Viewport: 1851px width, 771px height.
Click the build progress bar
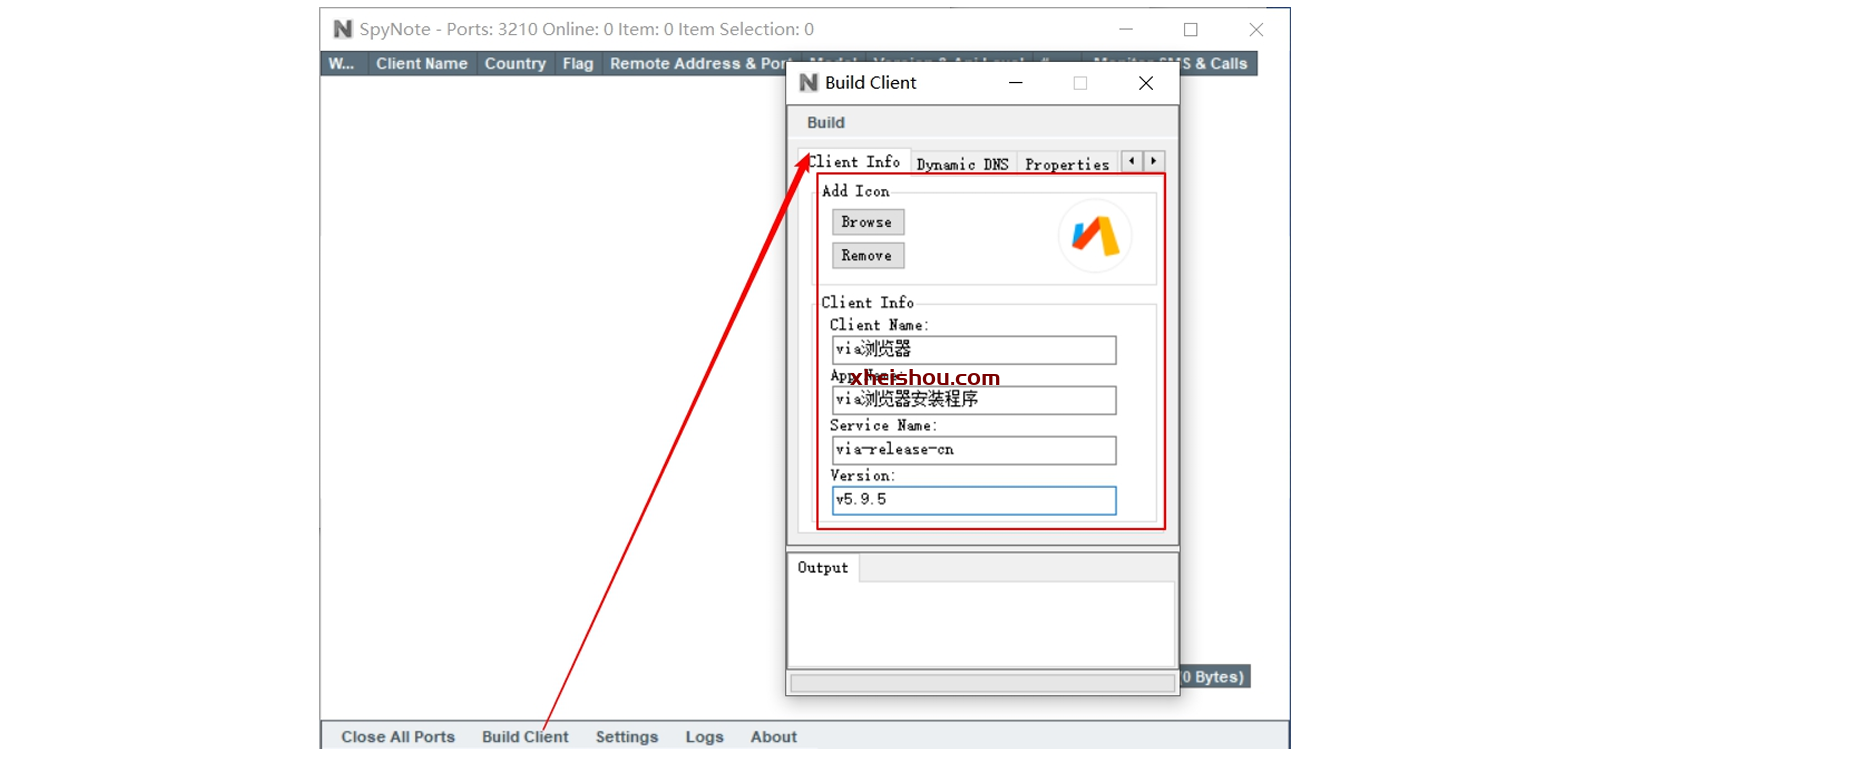(983, 683)
